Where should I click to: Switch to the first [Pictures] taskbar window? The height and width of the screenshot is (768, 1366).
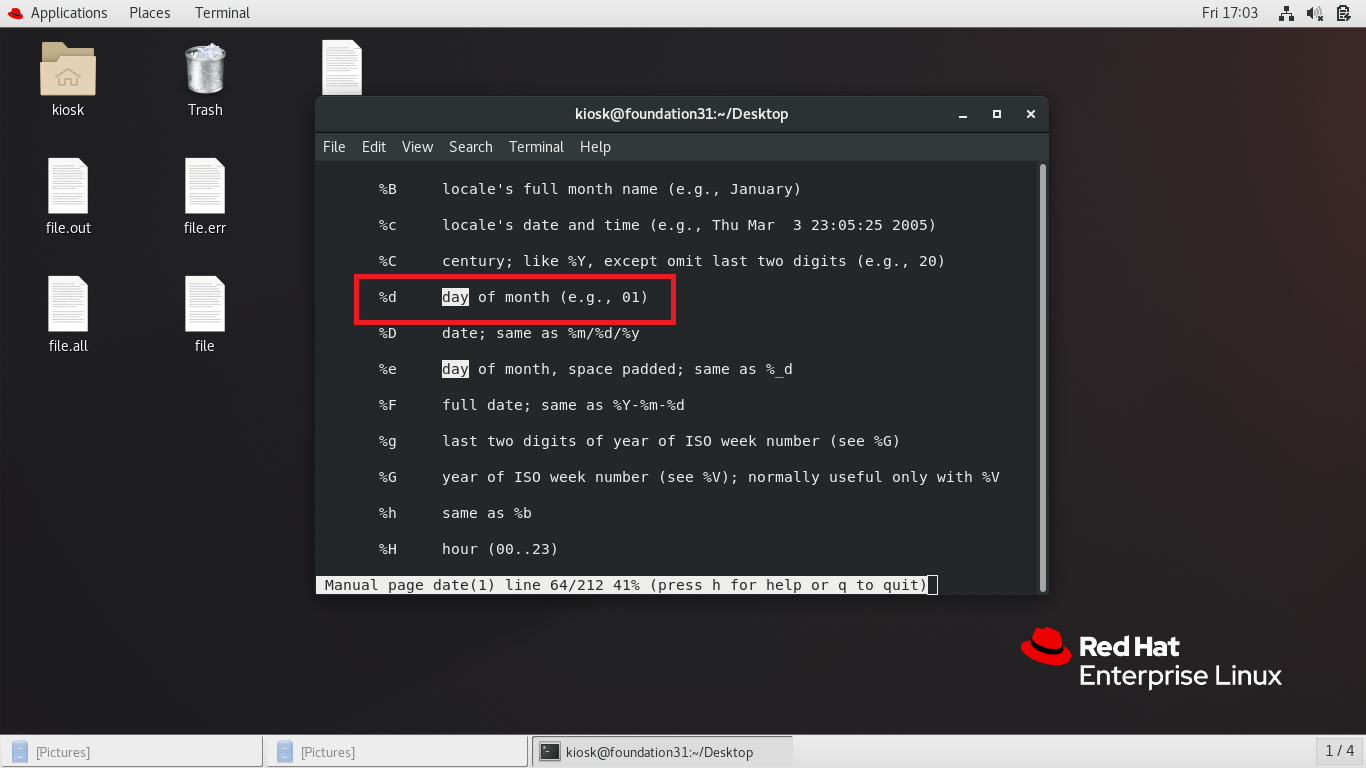[x=133, y=752]
